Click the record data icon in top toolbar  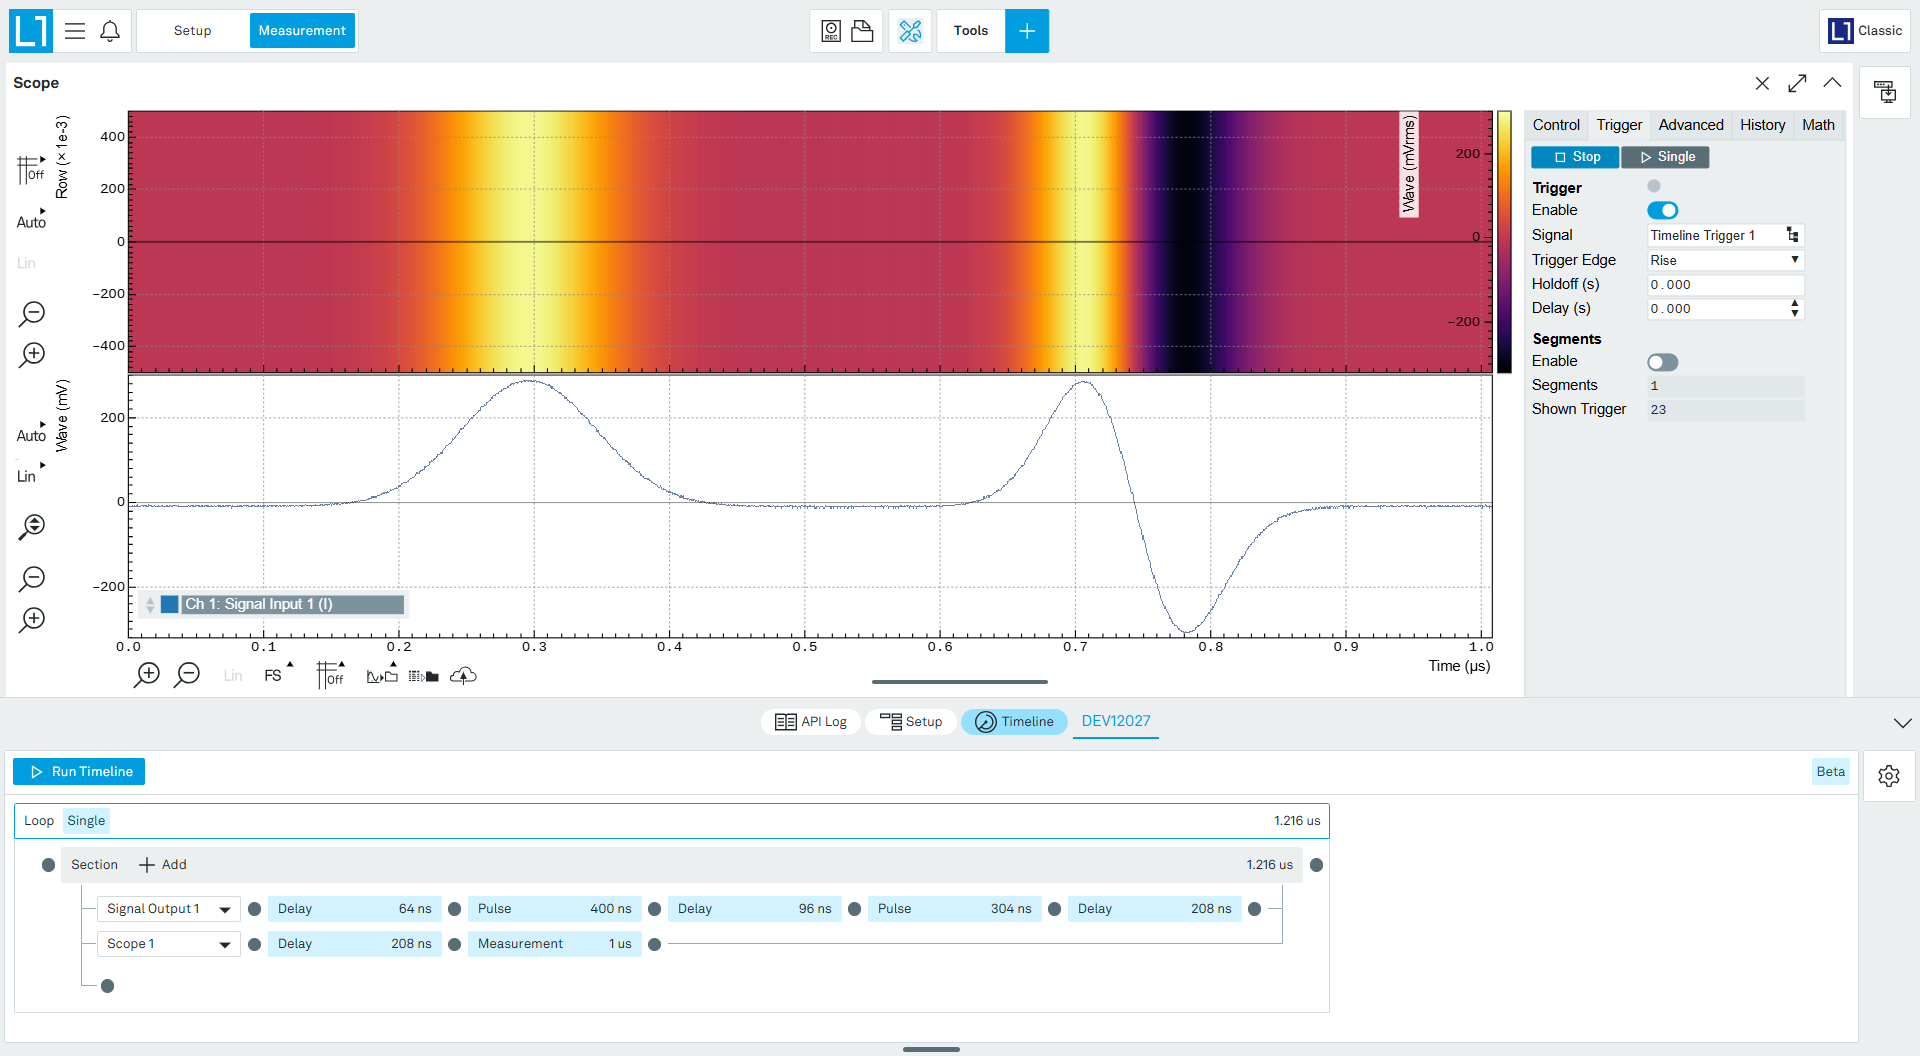(x=831, y=31)
